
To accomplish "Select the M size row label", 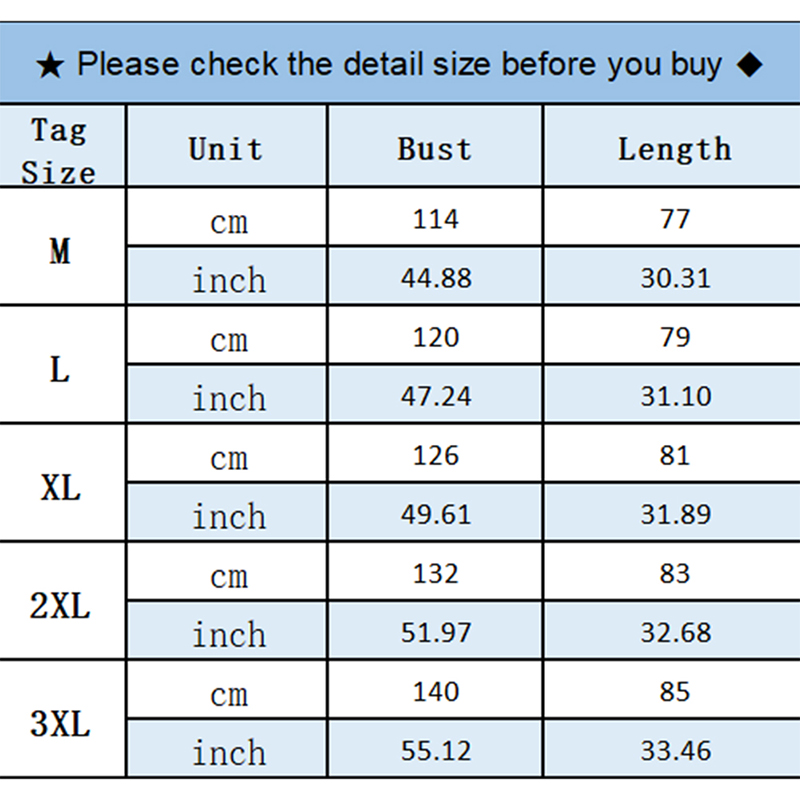I will [x=60, y=251].
